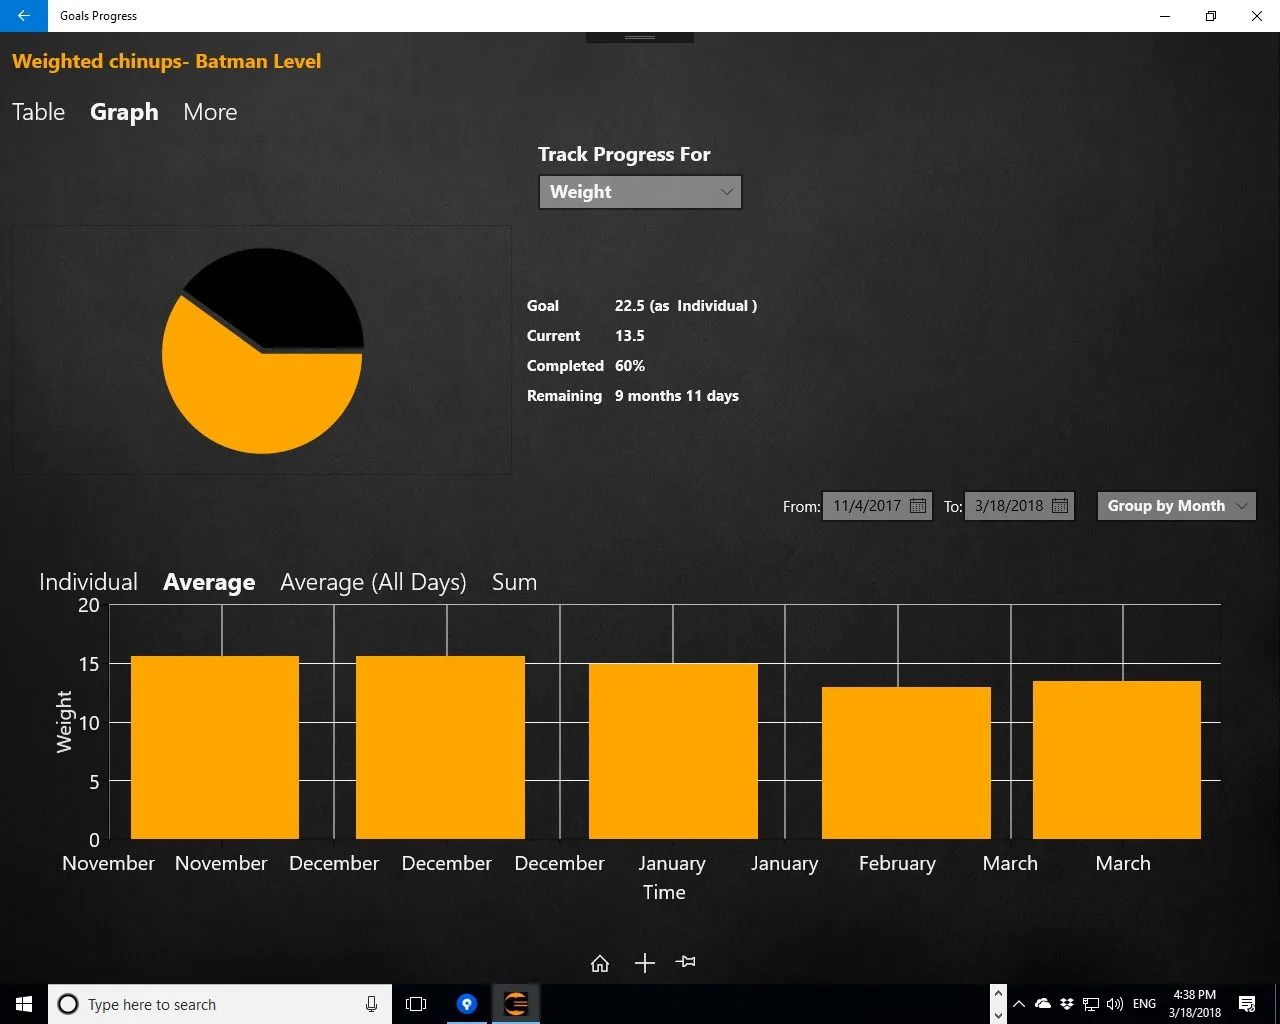Image resolution: width=1280 pixels, height=1024 pixels.
Task: Select the Graph tab
Action: tap(124, 112)
